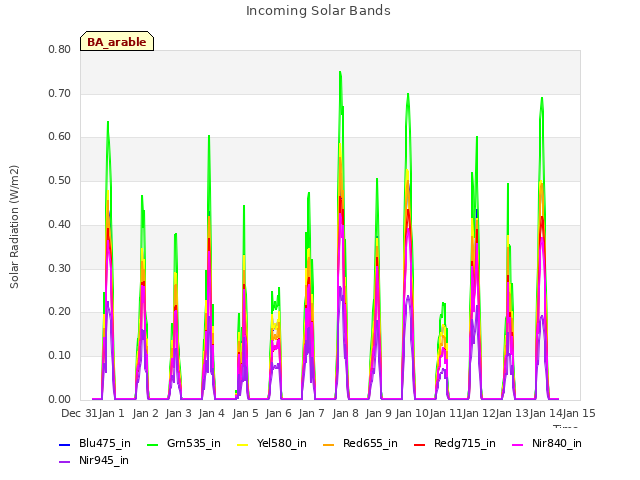640x480 pixels.
Task: Click the 0.50 y-axis value
Action: click(60, 180)
